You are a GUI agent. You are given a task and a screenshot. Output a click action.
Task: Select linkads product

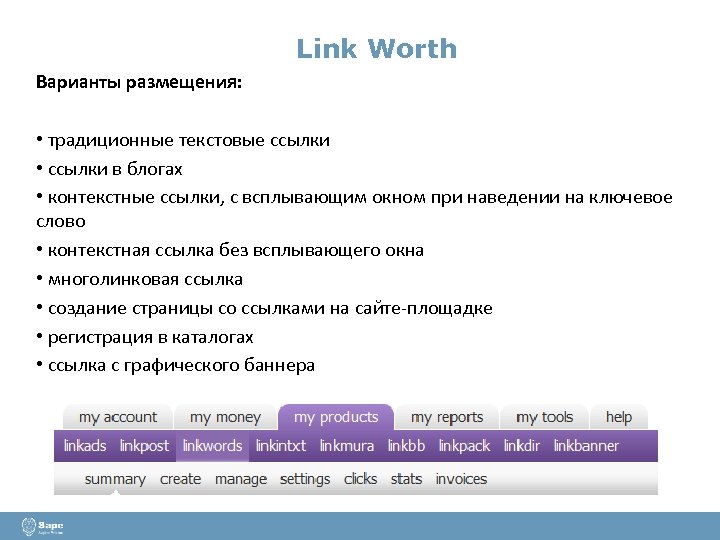85,446
